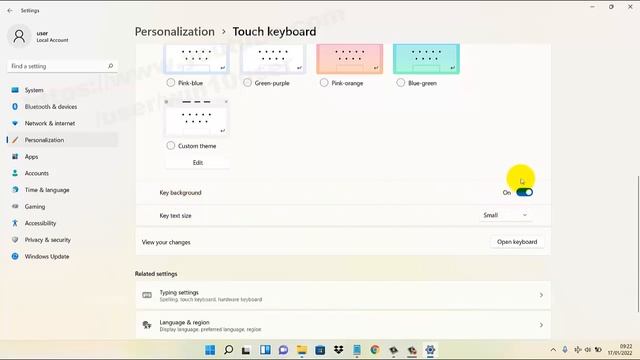The width and height of the screenshot is (640, 360).
Task: Go to Accounts settings category
Action: click(x=62, y=173)
